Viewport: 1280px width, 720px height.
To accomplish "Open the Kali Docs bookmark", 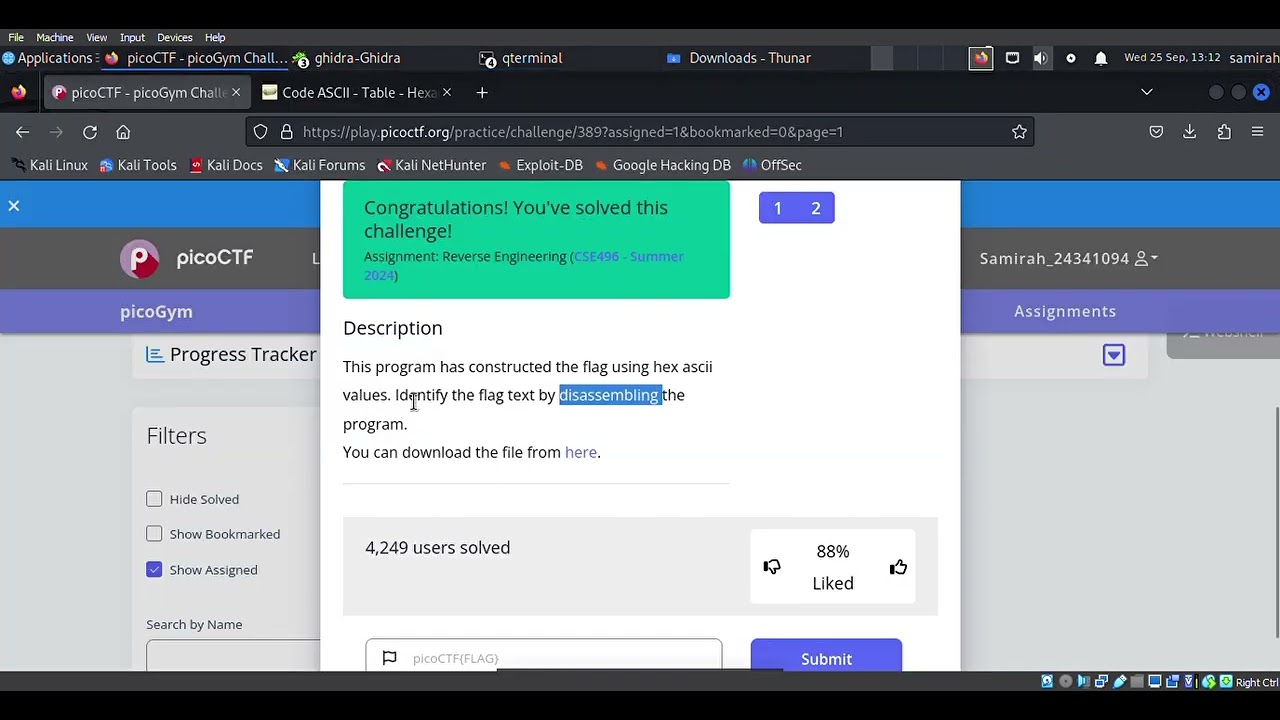I will pyautogui.click(x=226, y=165).
